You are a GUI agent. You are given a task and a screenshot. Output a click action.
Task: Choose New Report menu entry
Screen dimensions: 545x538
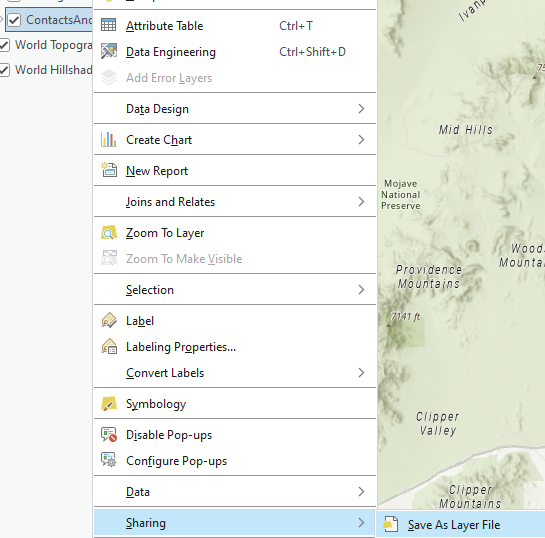[235, 171]
